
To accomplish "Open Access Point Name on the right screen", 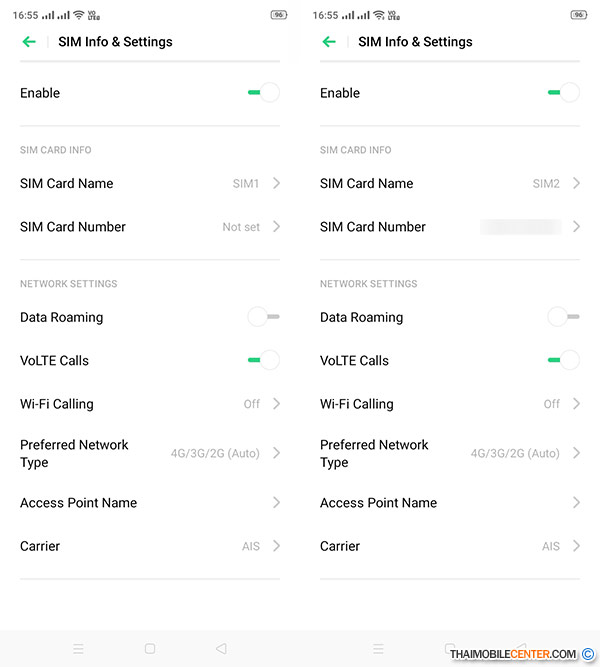I will pyautogui.click(x=450, y=503).
